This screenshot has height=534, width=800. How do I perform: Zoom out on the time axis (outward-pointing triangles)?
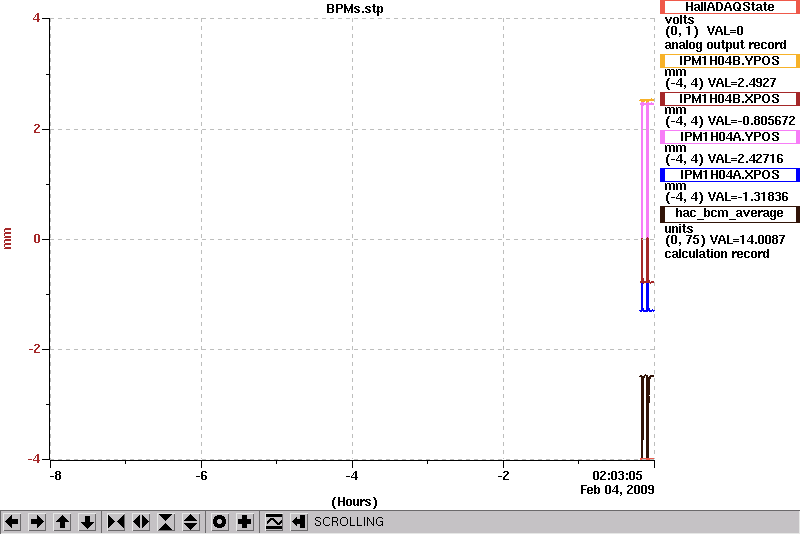[x=141, y=522]
